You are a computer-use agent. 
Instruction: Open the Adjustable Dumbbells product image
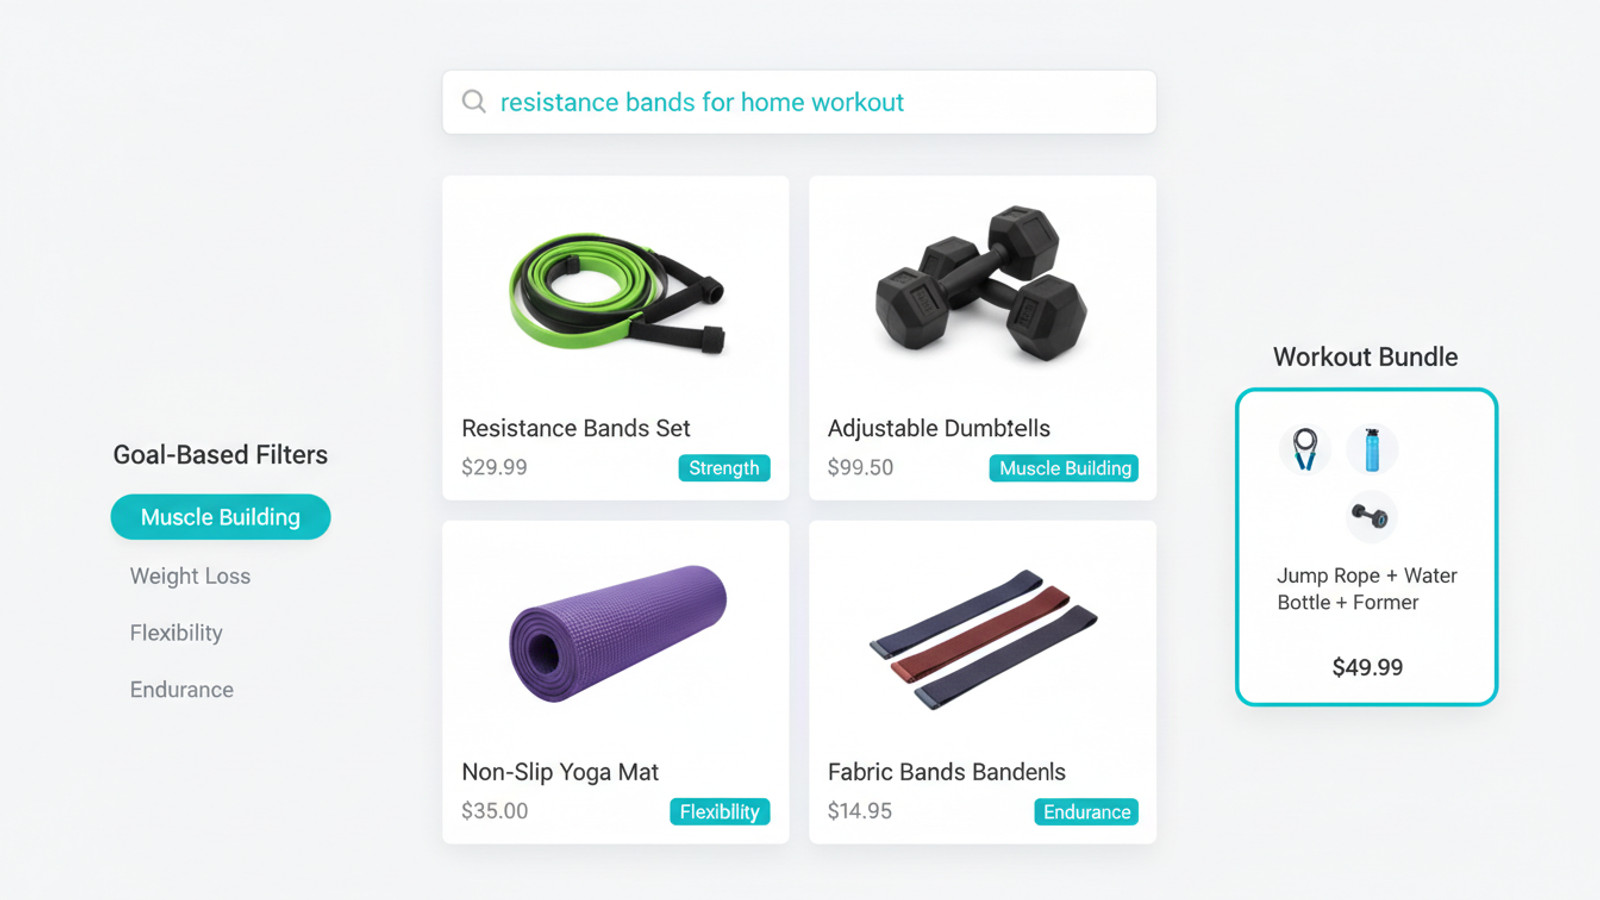[x=981, y=283]
